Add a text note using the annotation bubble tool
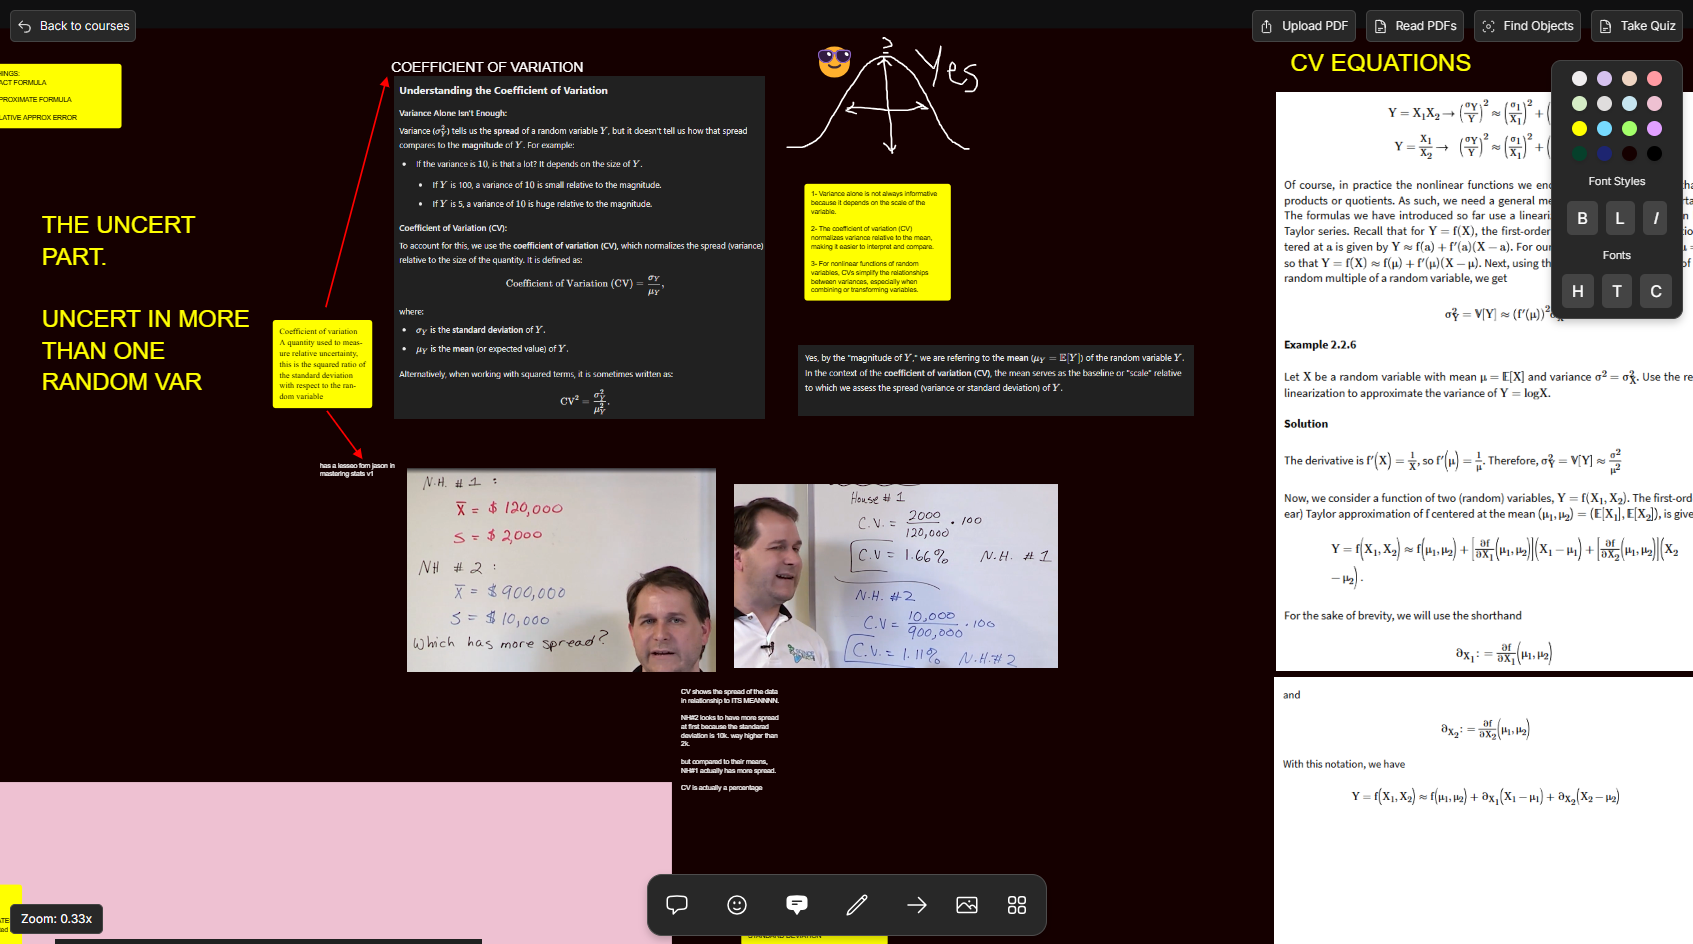The height and width of the screenshot is (944, 1693). 797,905
